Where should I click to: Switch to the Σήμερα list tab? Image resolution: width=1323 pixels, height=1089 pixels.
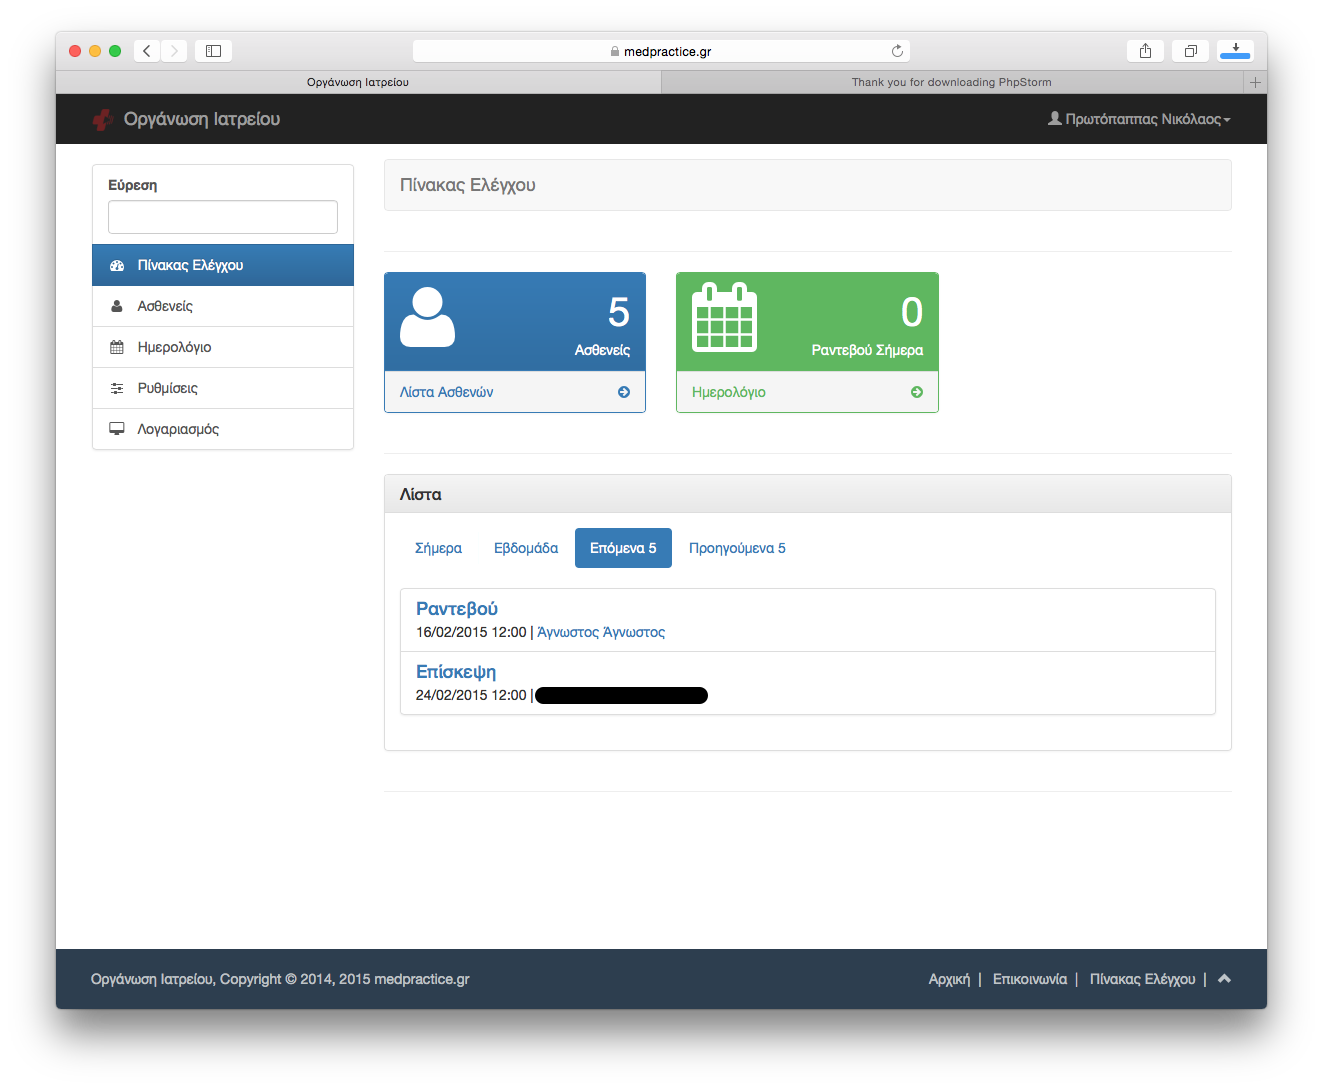point(438,548)
